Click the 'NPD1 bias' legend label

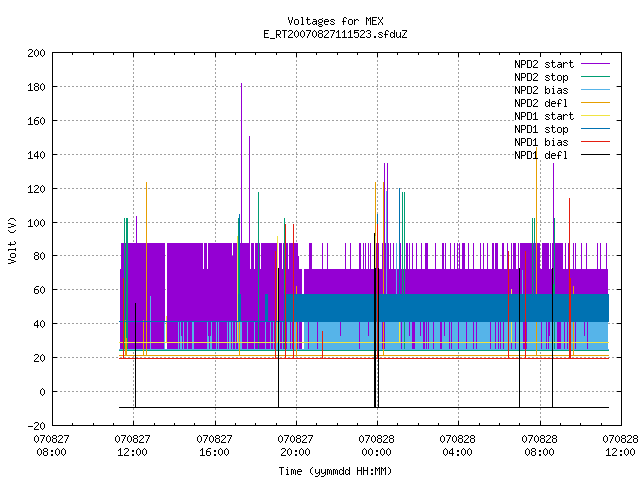pyautogui.click(x=541, y=142)
